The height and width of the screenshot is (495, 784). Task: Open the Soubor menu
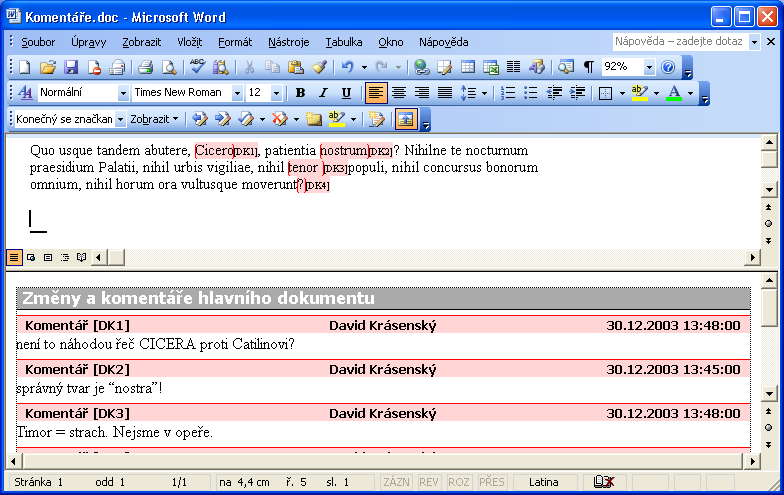(38, 42)
